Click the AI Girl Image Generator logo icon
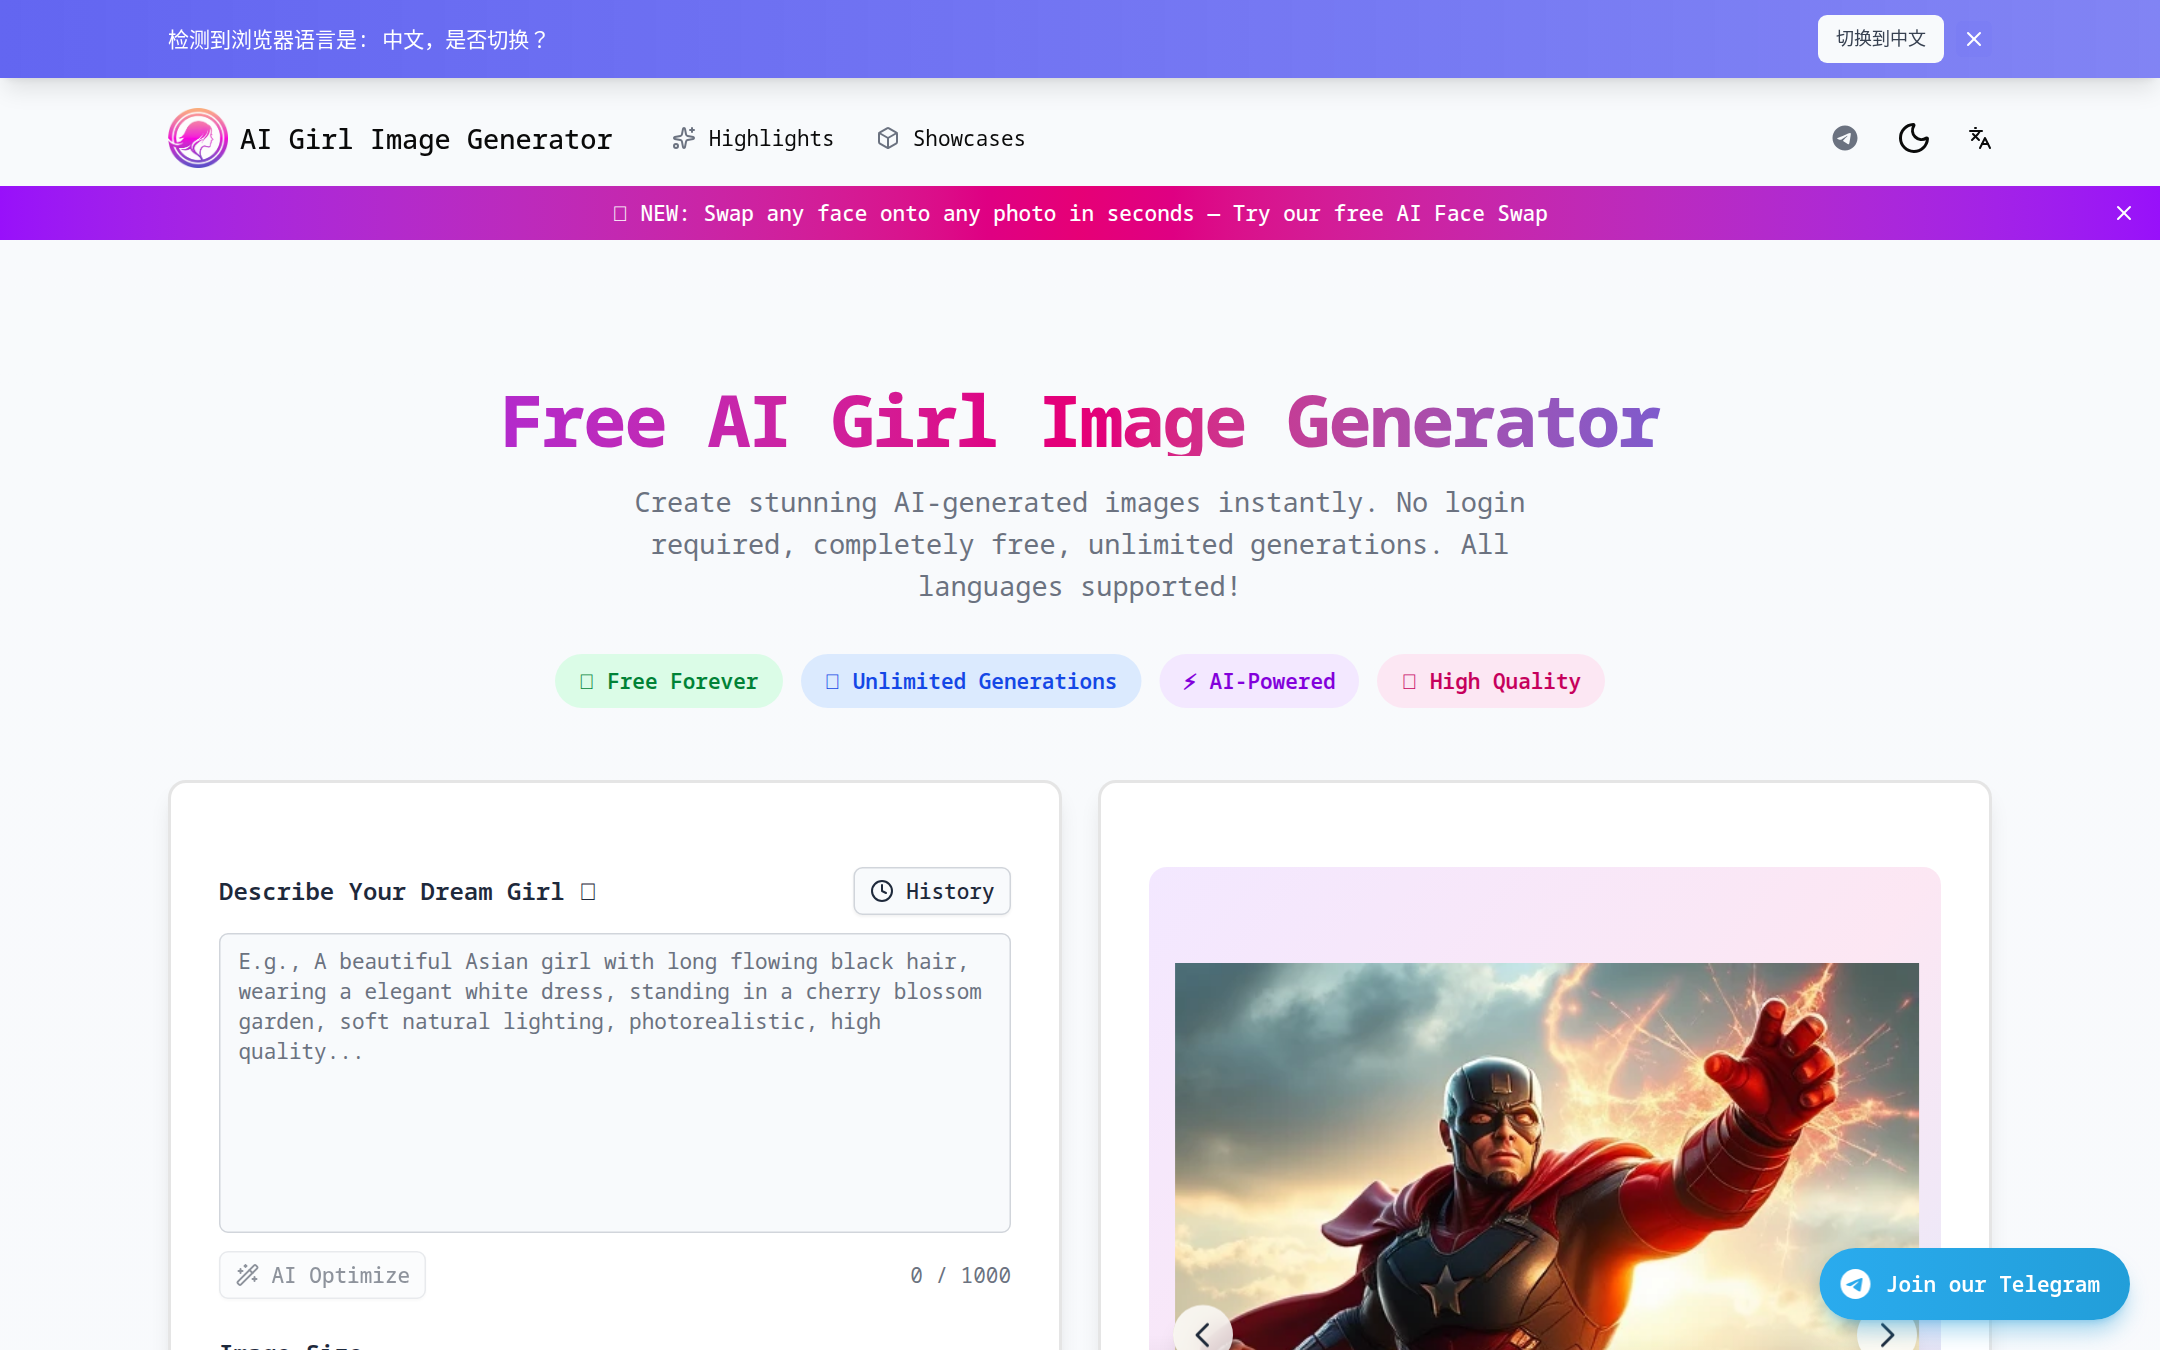 pyautogui.click(x=198, y=138)
